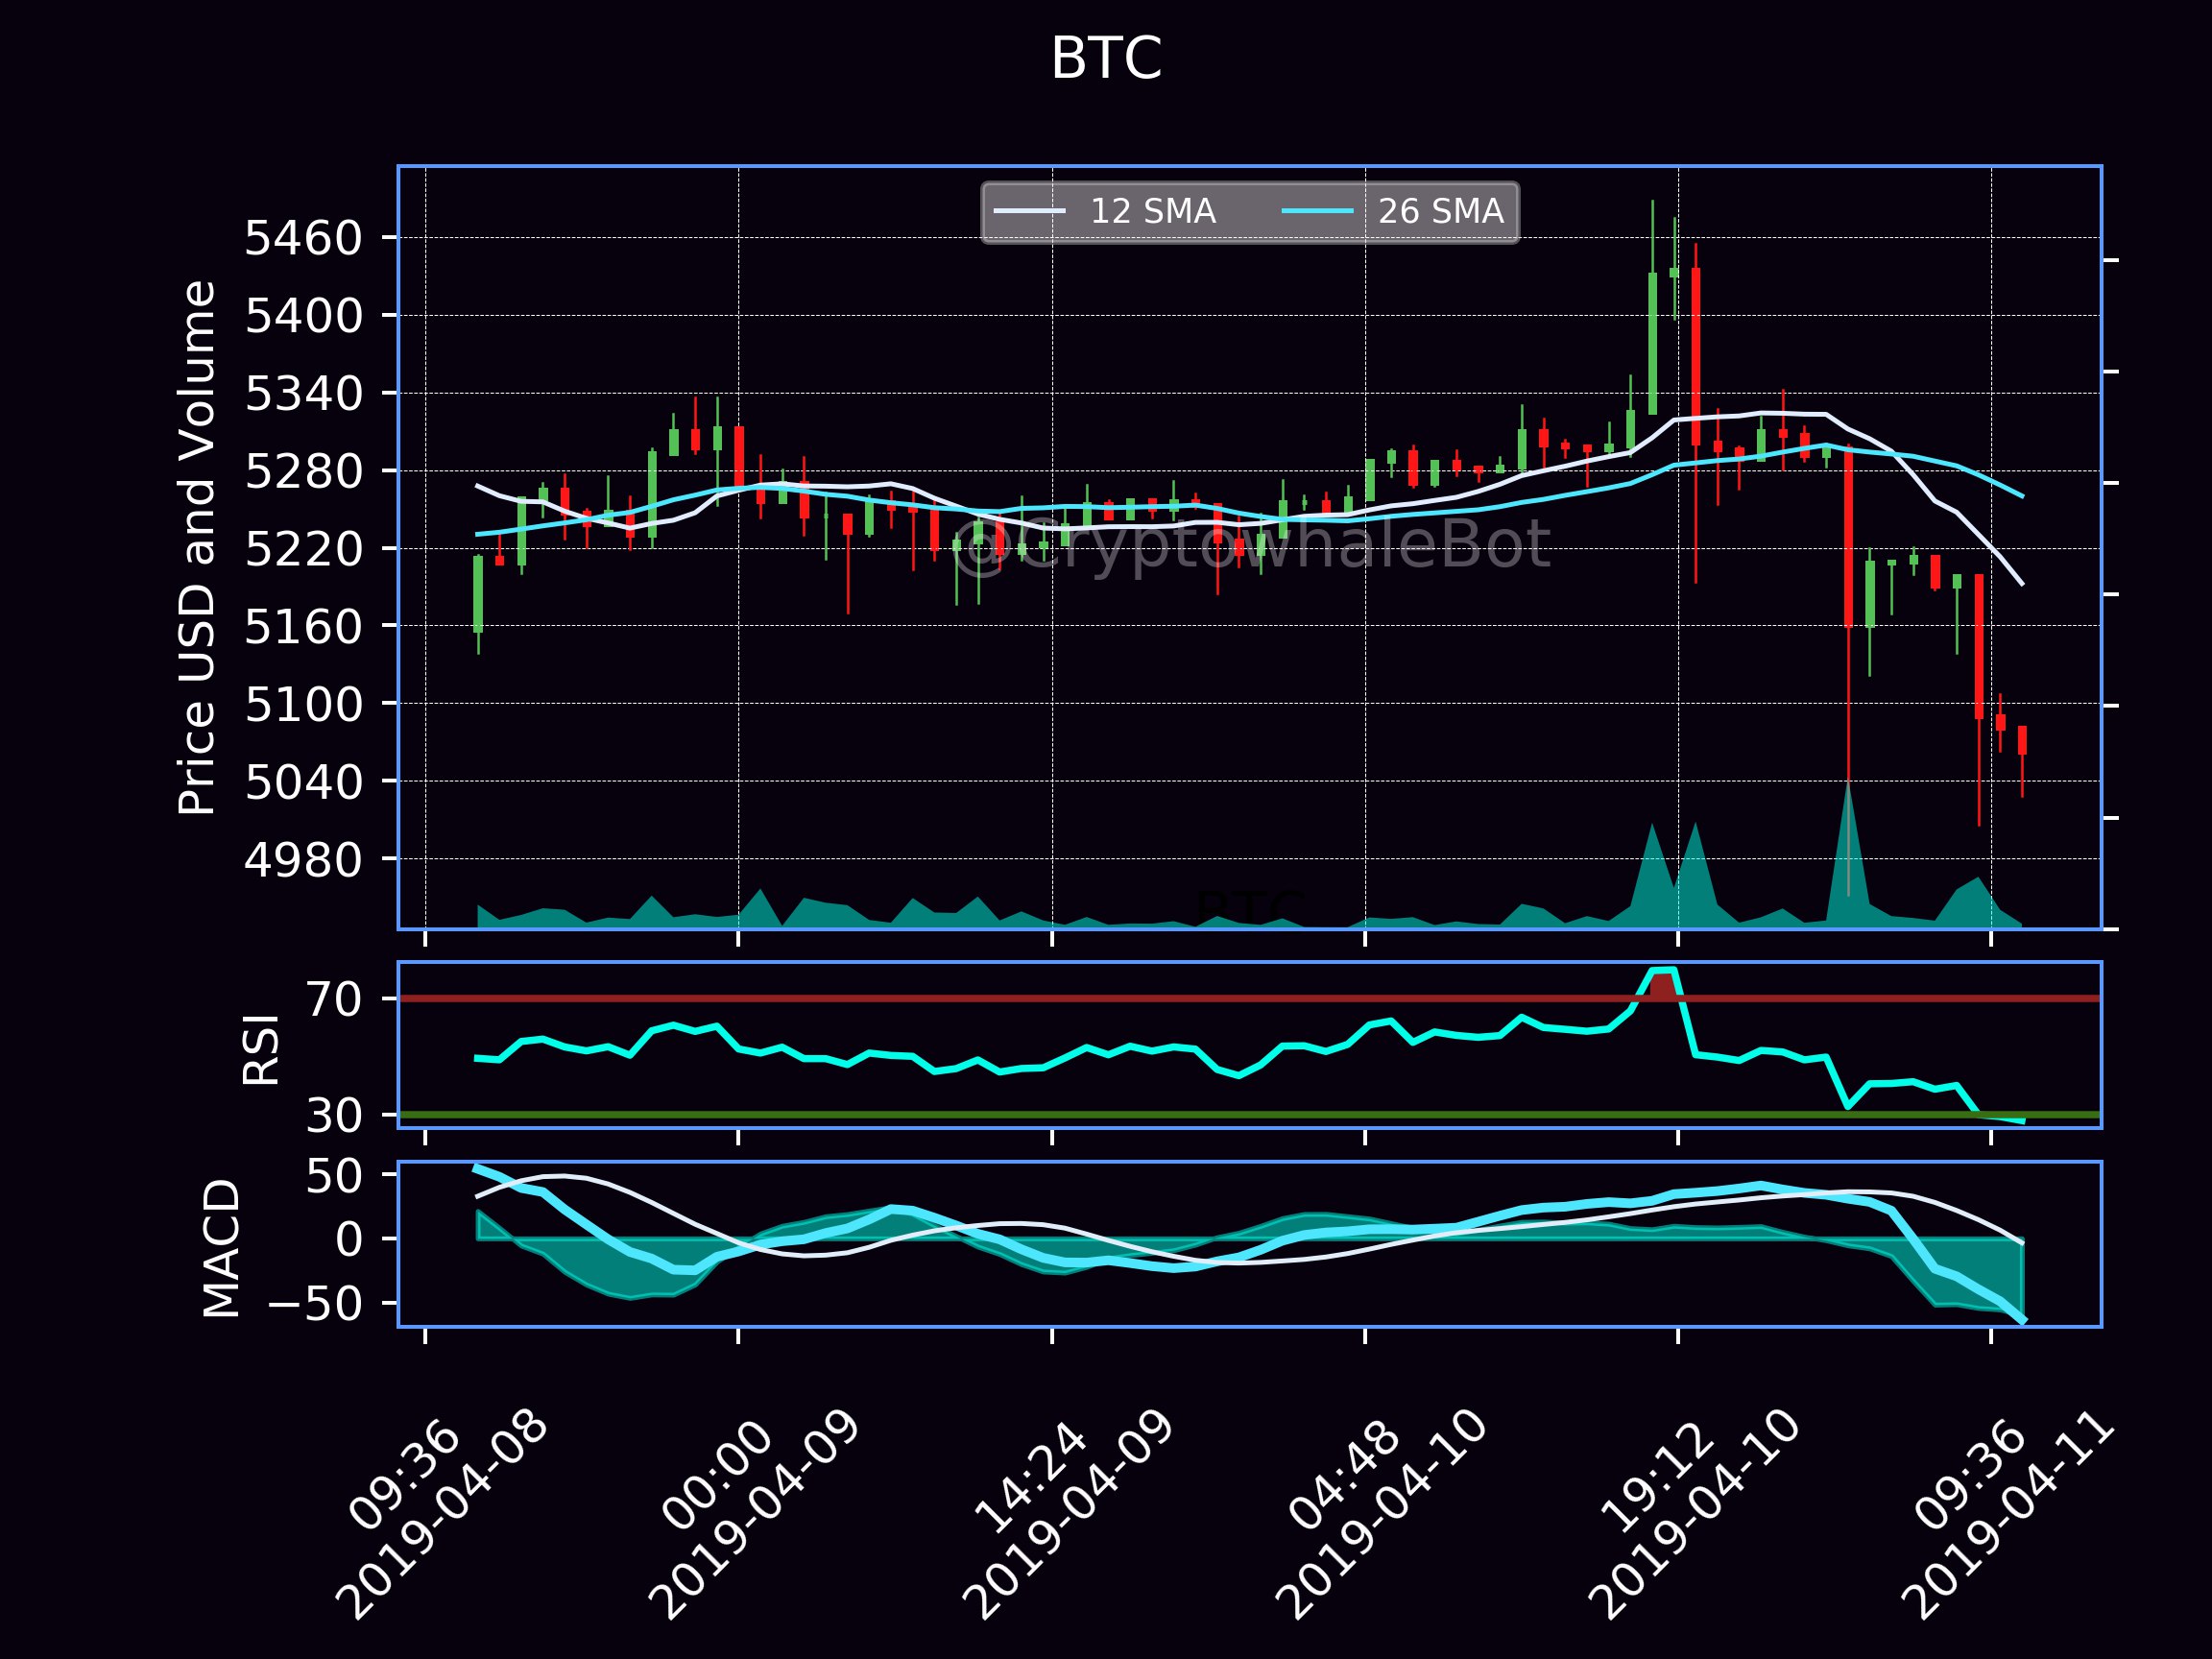2212x1659 pixels.
Task: Click the 5340 price axis label
Action: click(x=303, y=394)
